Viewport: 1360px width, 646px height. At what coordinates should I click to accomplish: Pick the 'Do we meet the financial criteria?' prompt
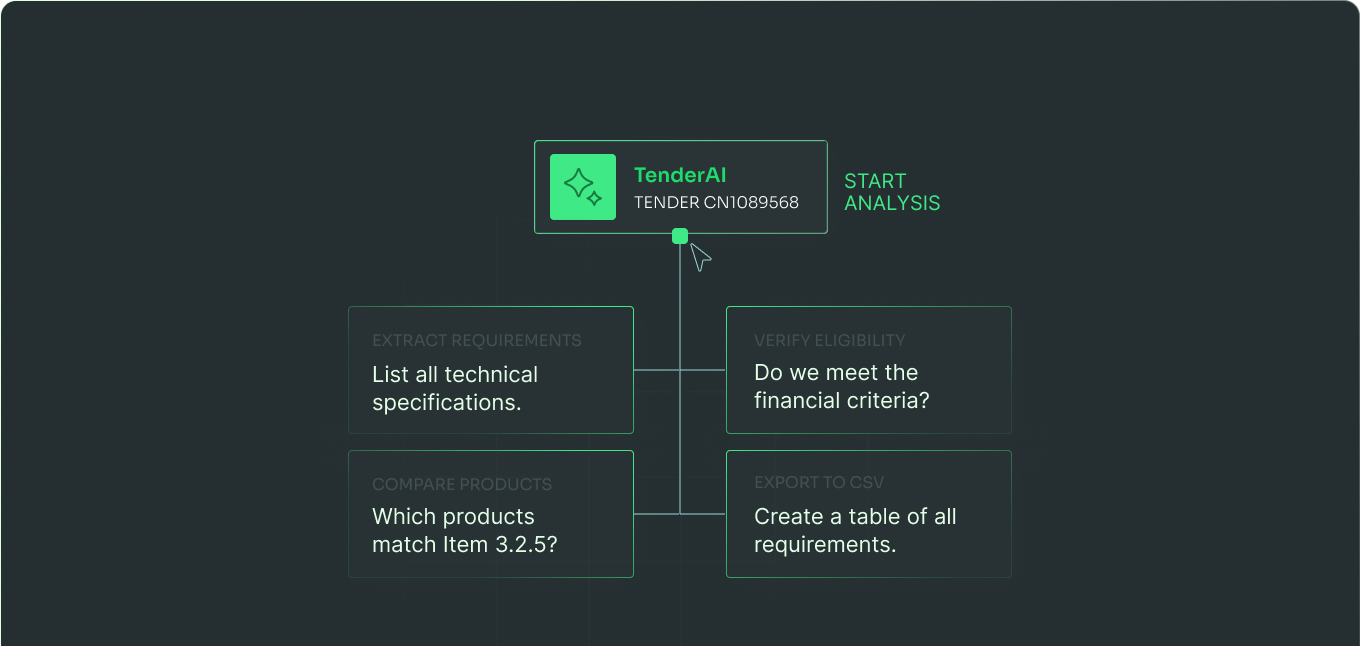[841, 386]
